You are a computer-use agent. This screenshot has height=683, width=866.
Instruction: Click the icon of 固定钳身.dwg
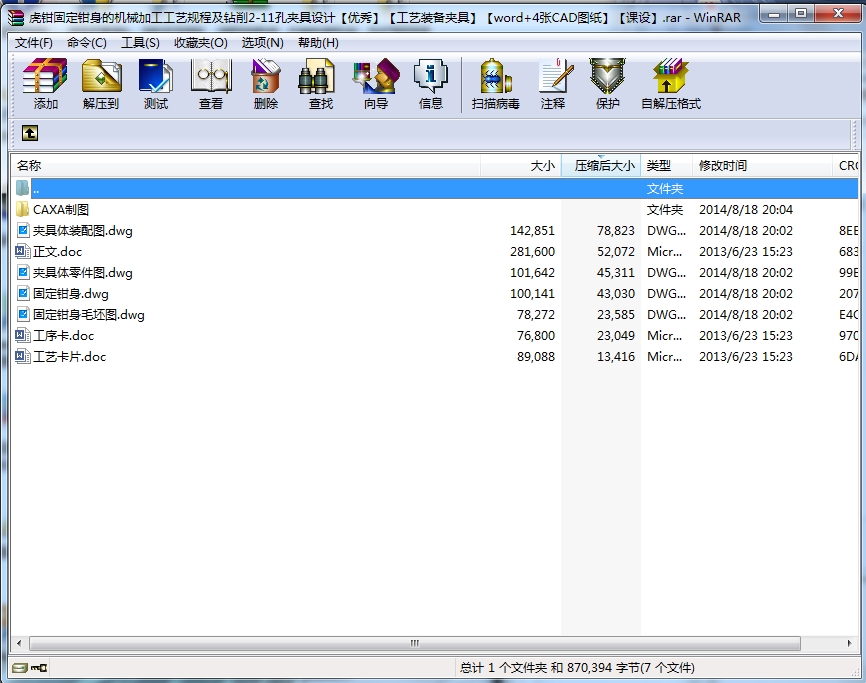click(22, 293)
